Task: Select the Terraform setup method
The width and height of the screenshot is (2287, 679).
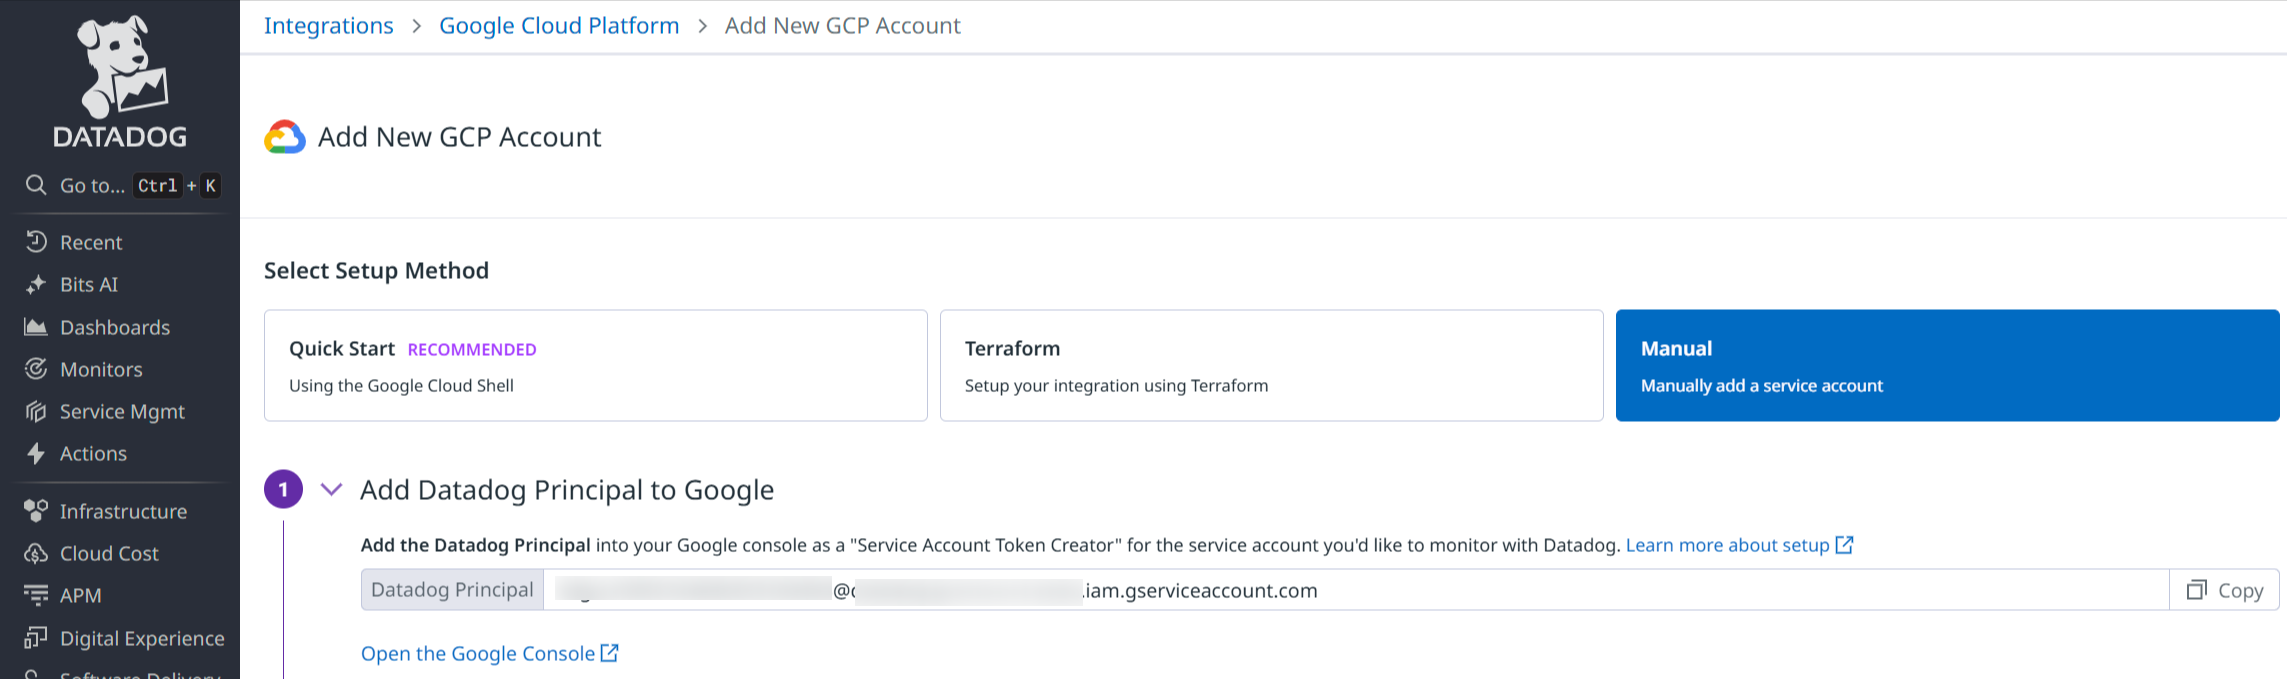Action: tap(1271, 365)
